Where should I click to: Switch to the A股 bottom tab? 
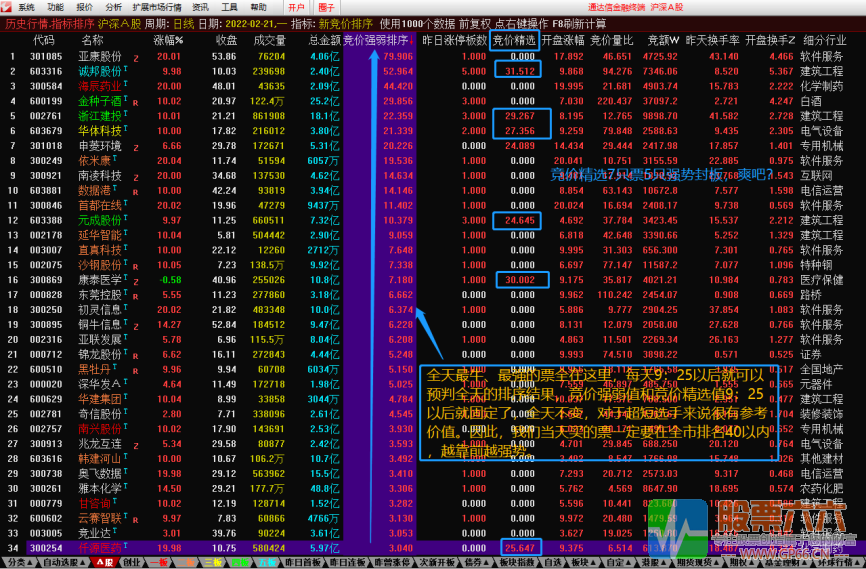[x=104, y=562]
